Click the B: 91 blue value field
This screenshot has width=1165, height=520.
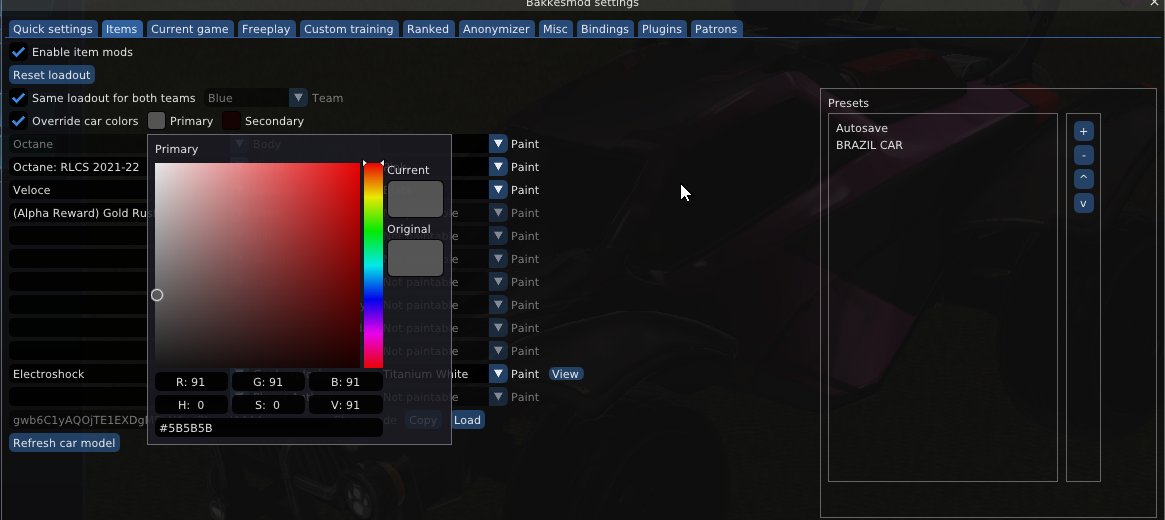tap(345, 382)
